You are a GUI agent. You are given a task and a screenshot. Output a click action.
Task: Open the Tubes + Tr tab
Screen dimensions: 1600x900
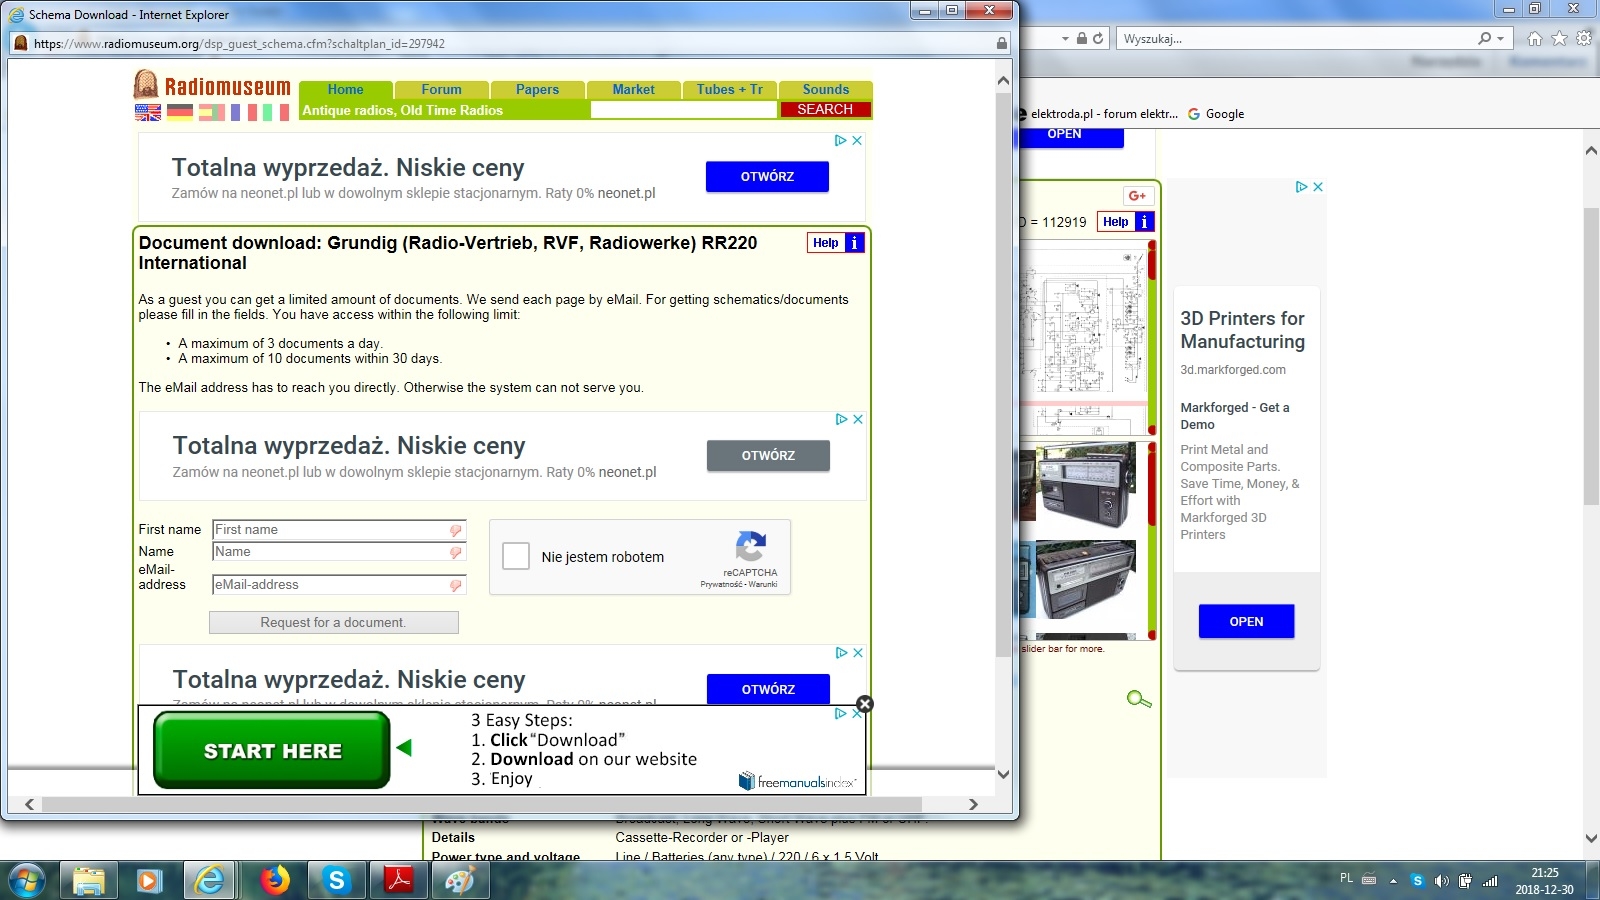[729, 90]
